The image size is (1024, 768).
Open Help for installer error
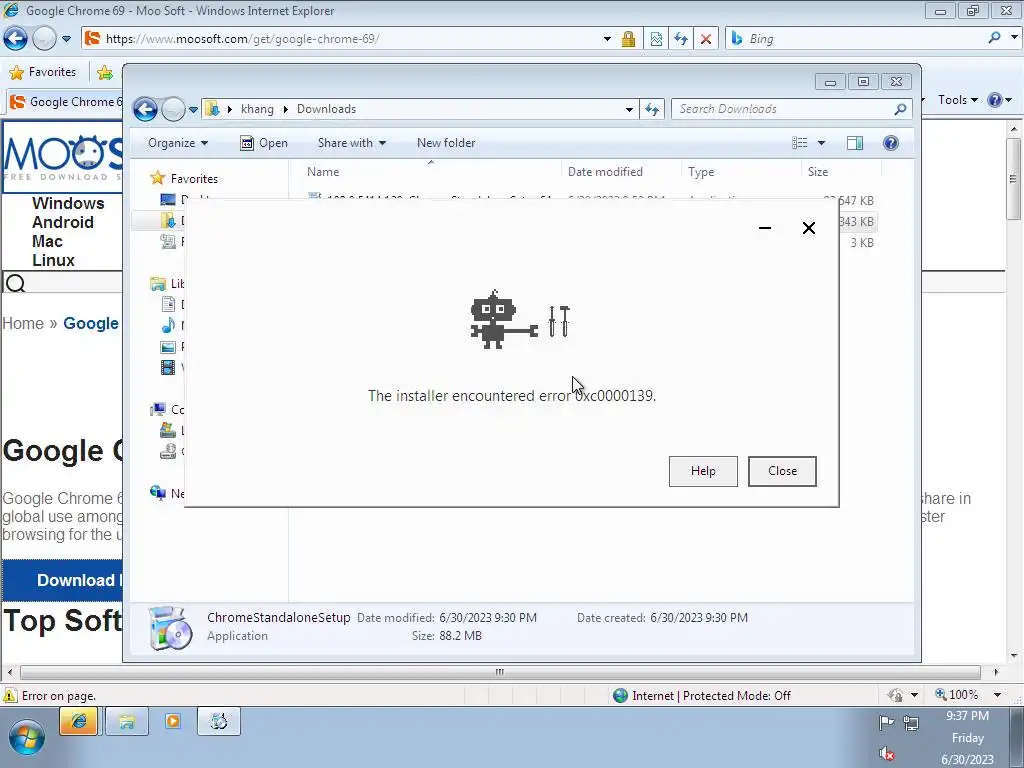(x=703, y=471)
